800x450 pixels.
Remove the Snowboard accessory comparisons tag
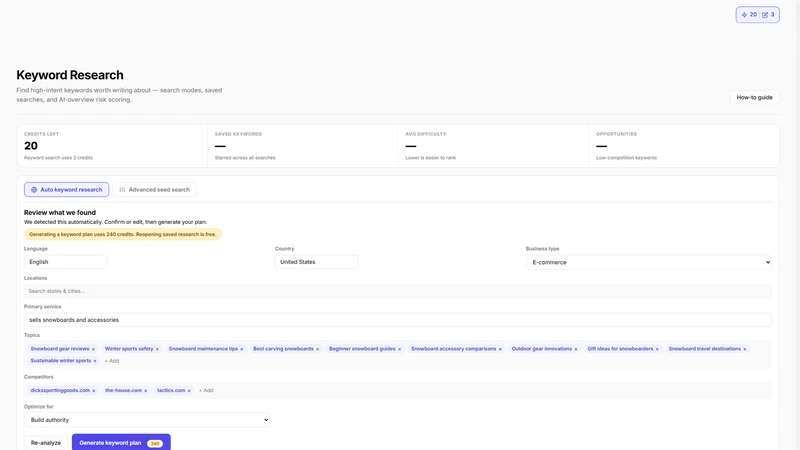500,349
